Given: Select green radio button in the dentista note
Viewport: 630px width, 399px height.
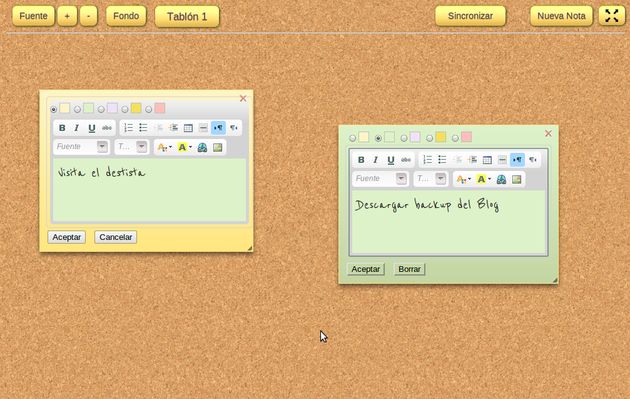Looking at the screenshot, I should [77, 109].
